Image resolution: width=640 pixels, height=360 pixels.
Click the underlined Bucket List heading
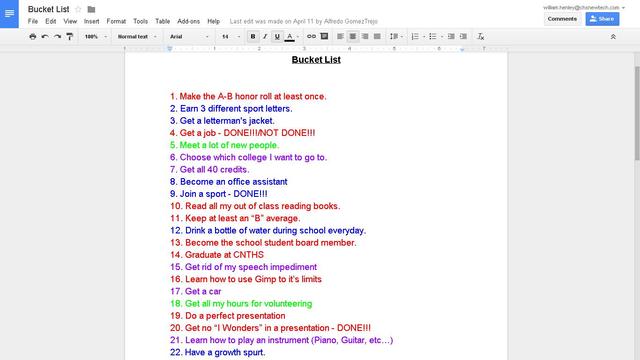click(316, 60)
